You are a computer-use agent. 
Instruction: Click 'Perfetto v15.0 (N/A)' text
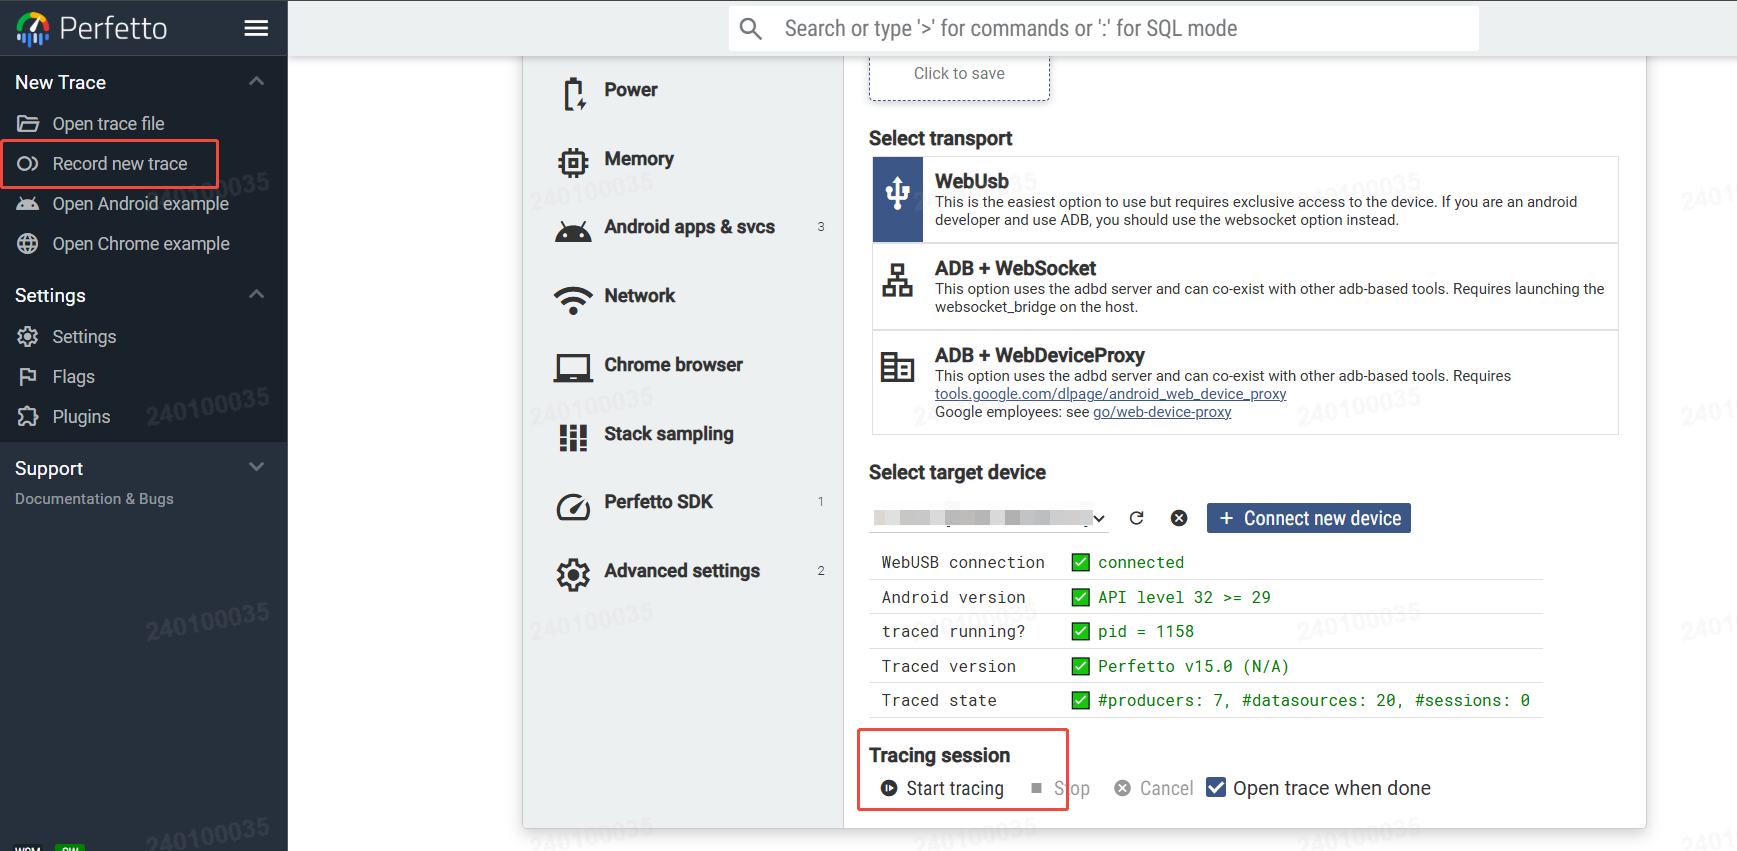click(1193, 666)
